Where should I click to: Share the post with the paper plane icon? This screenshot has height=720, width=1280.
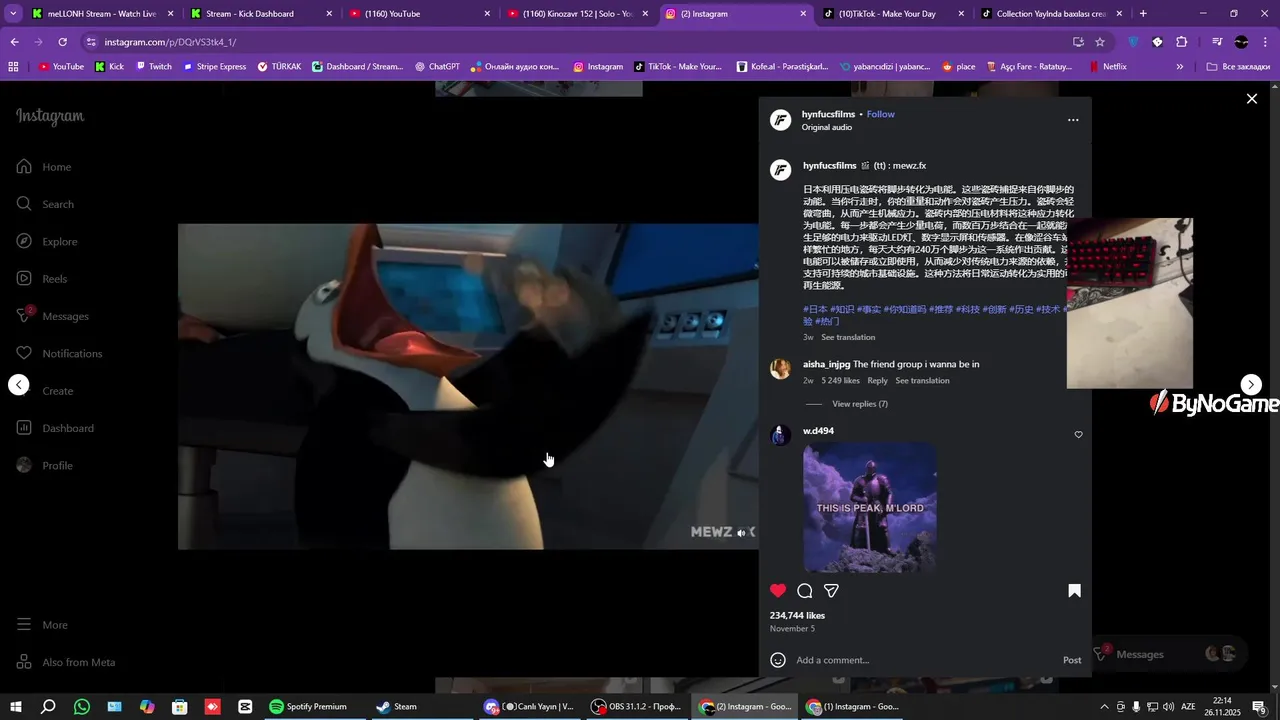tap(831, 591)
